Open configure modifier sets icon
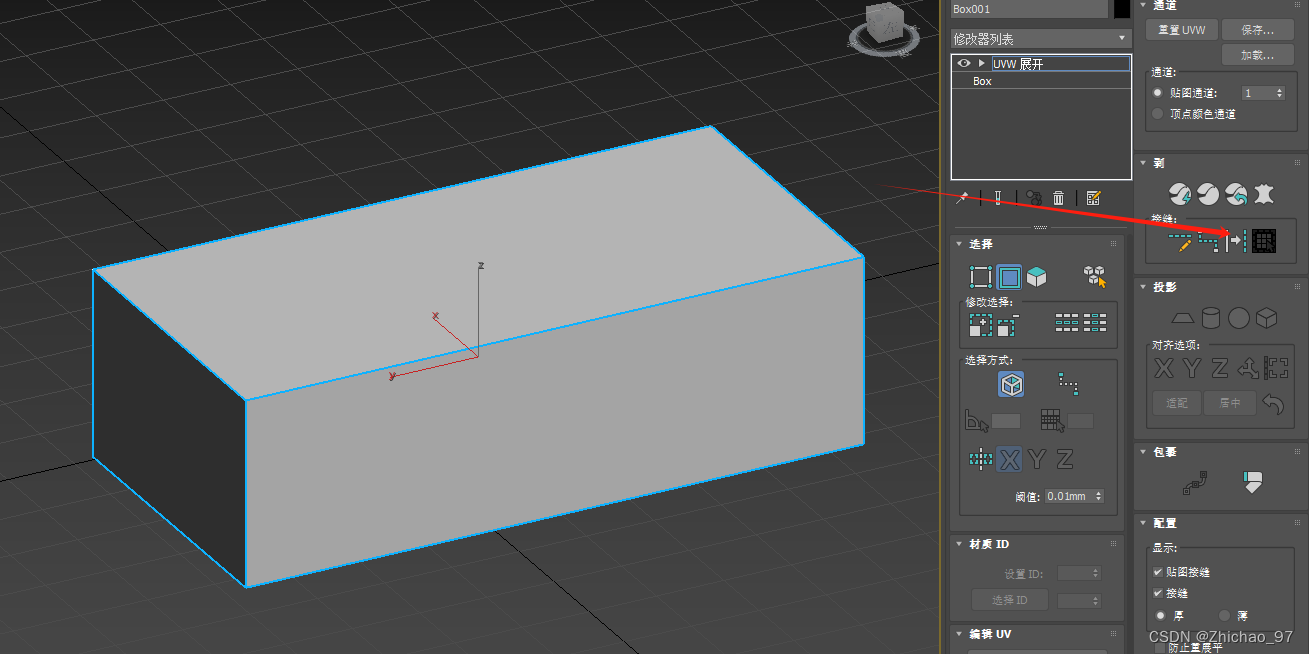Image resolution: width=1309 pixels, height=654 pixels. [x=1093, y=198]
